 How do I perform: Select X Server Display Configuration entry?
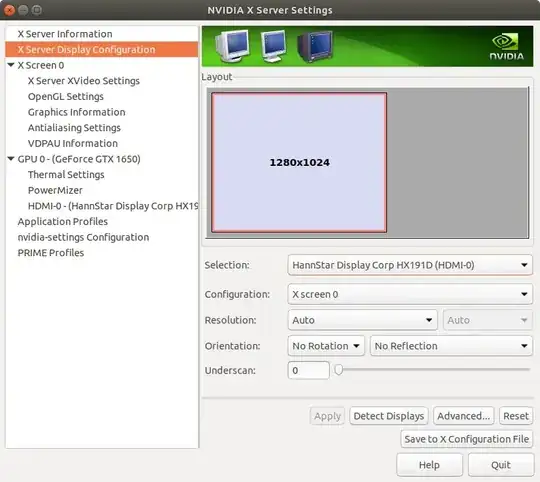point(102,50)
